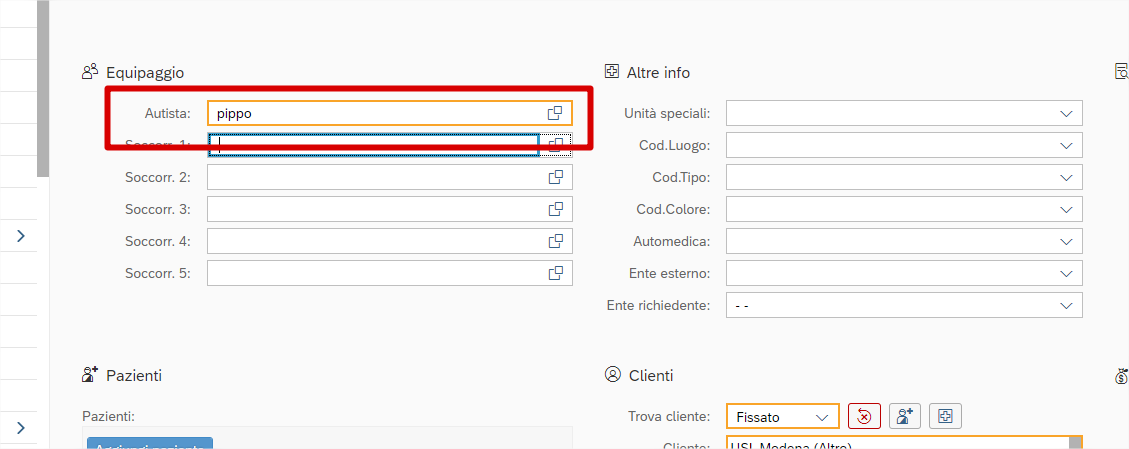The image size is (1129, 449).
Task: Click the medical cross icon button in Clienti
Action: point(945,416)
